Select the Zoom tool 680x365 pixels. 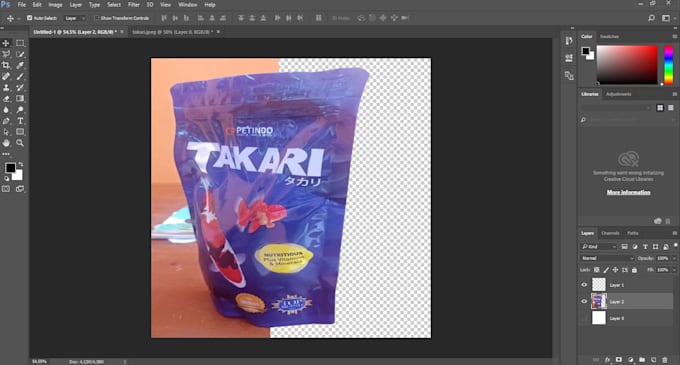[20, 143]
